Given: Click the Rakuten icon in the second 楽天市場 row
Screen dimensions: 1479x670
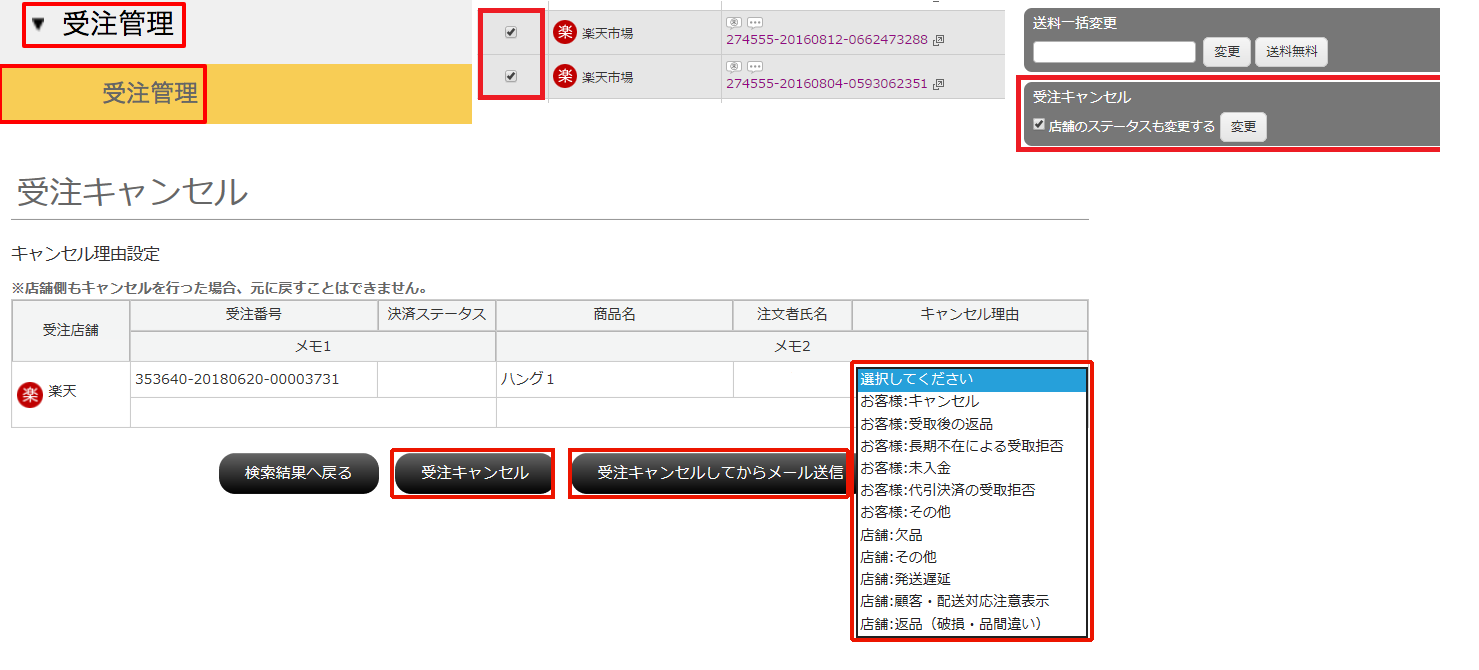Looking at the screenshot, I should pos(565,76).
